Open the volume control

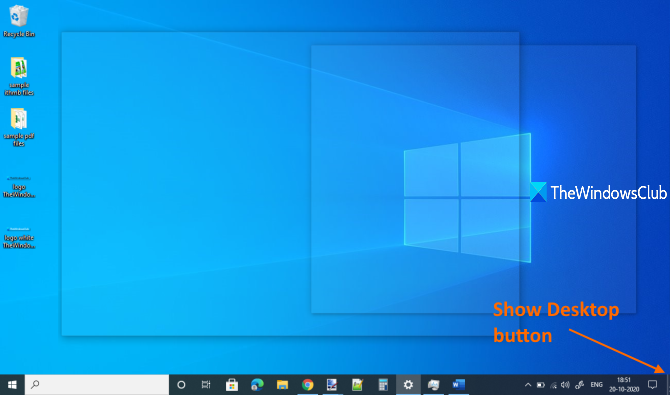pos(565,385)
